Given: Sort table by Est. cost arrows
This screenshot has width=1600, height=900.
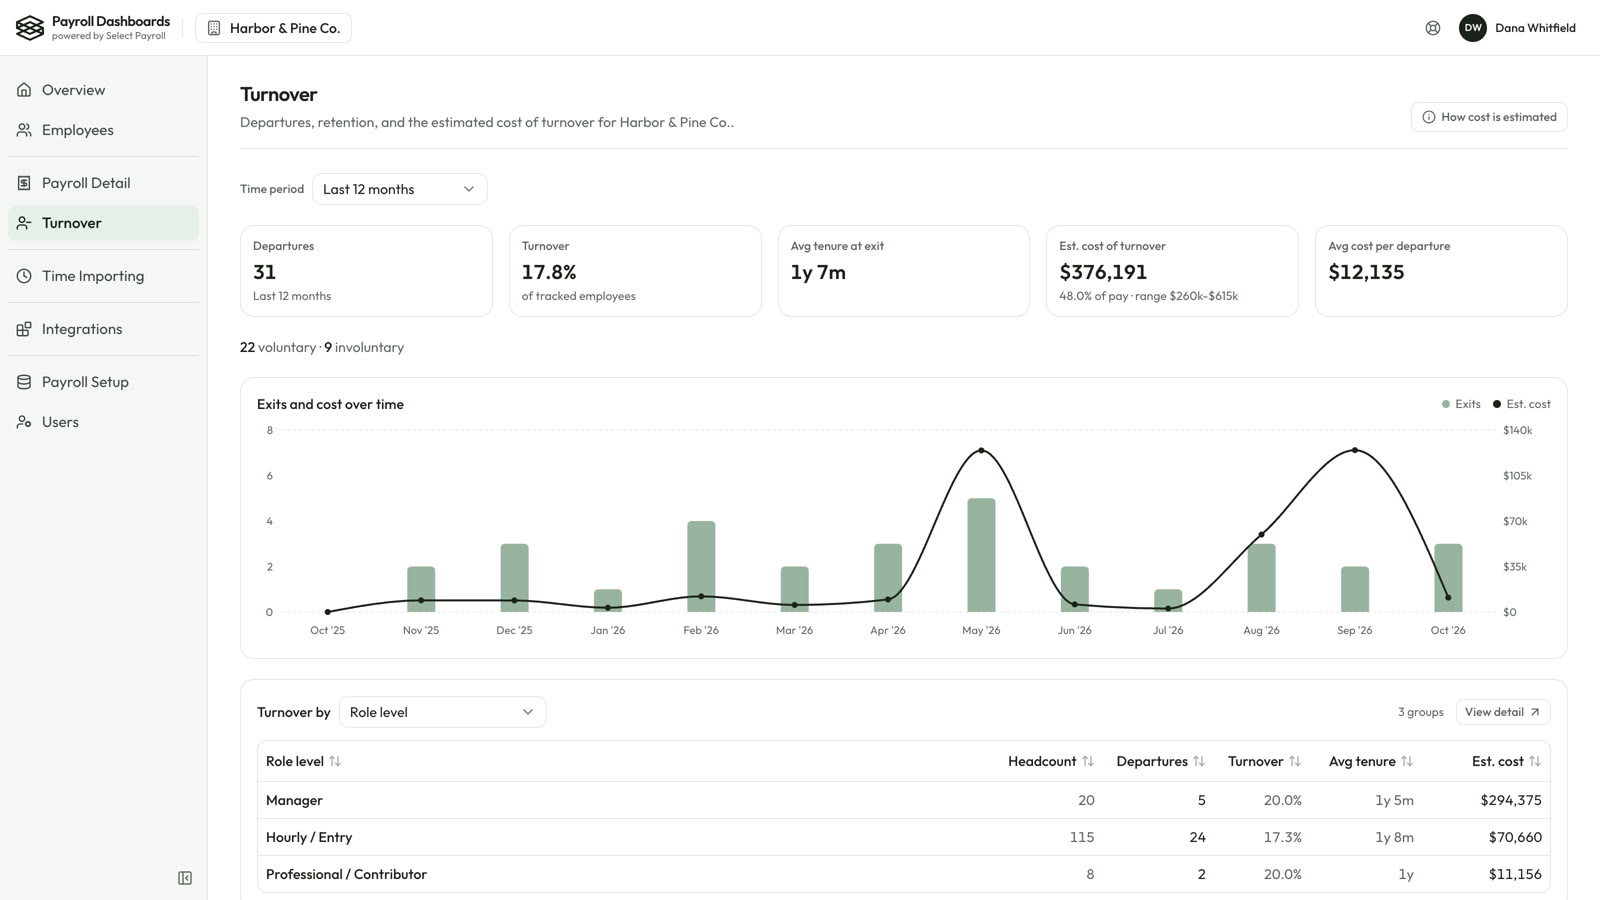Looking at the screenshot, I should coord(1535,761).
